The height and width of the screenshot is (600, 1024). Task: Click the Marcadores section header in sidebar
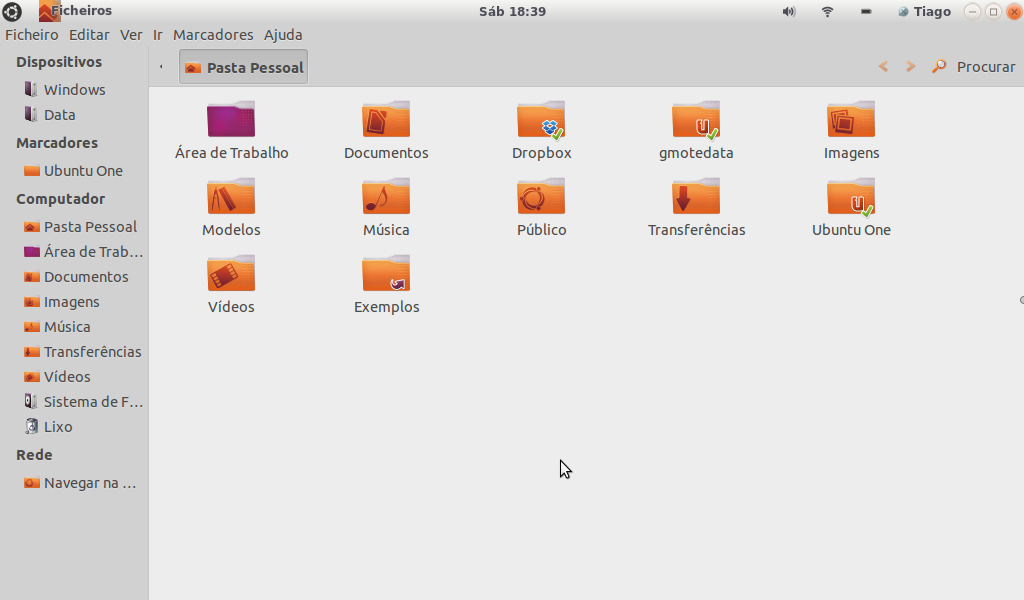click(57, 142)
